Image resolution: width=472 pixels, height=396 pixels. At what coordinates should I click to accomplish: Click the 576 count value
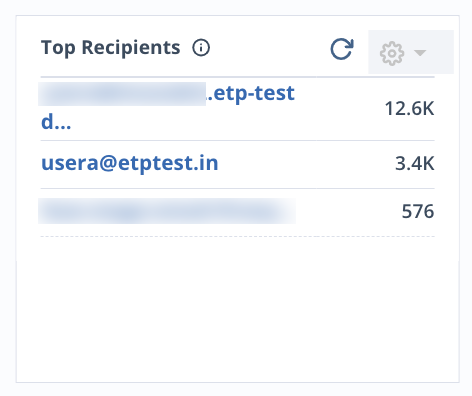[x=418, y=211]
